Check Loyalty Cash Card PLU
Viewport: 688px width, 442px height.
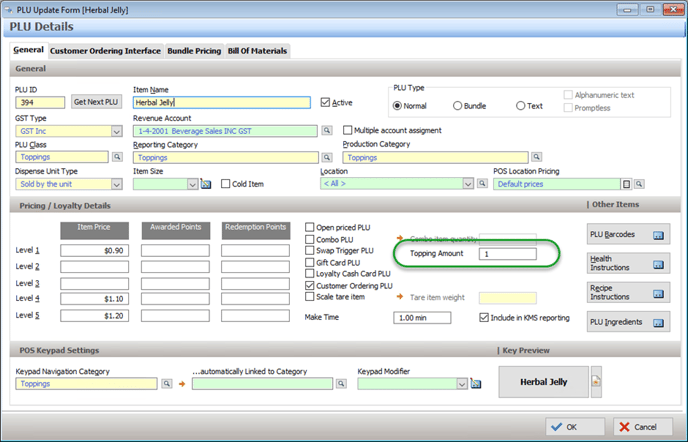309,273
